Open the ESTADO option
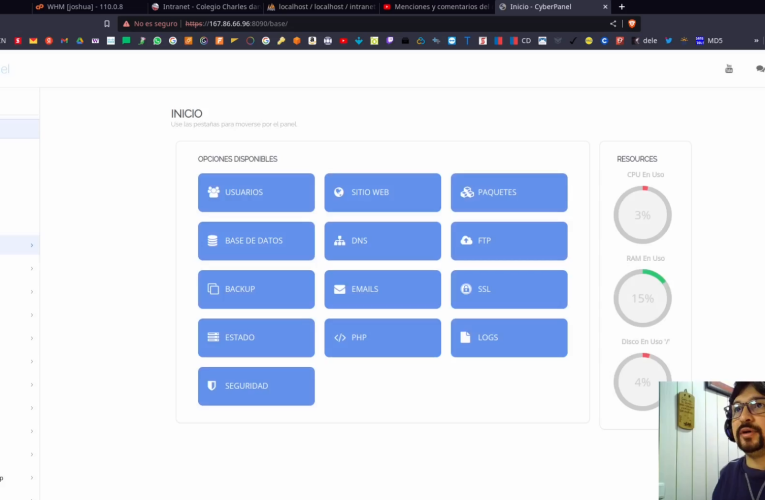 coord(256,338)
